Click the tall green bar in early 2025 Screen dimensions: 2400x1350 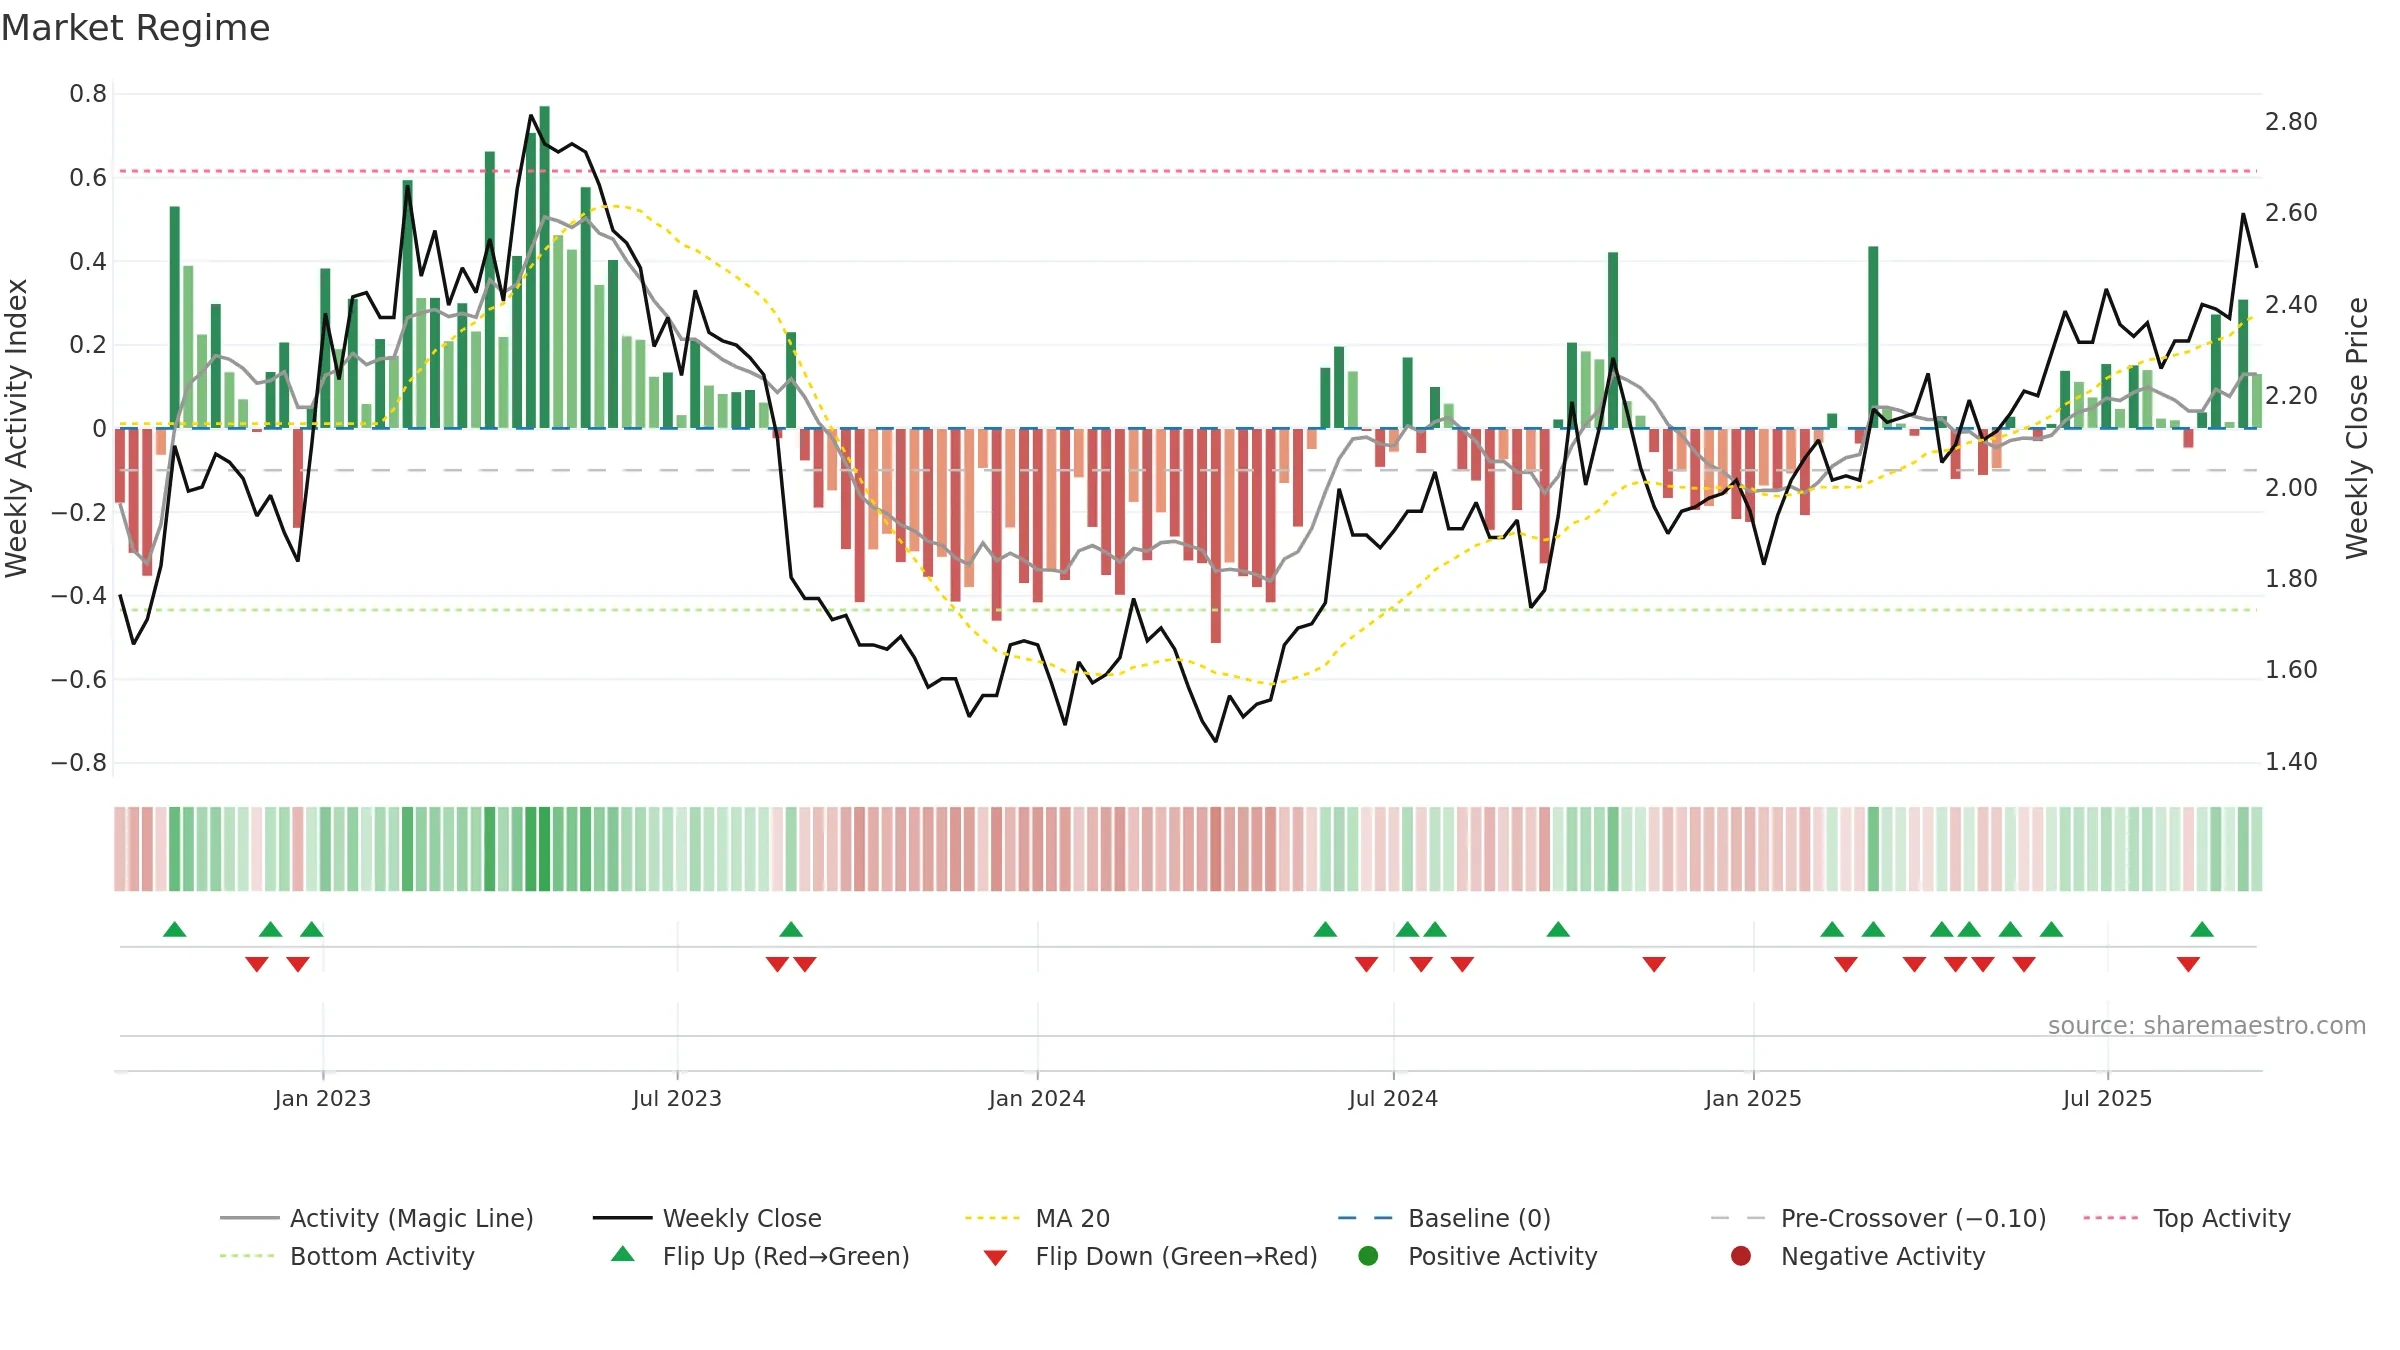(x=1873, y=337)
